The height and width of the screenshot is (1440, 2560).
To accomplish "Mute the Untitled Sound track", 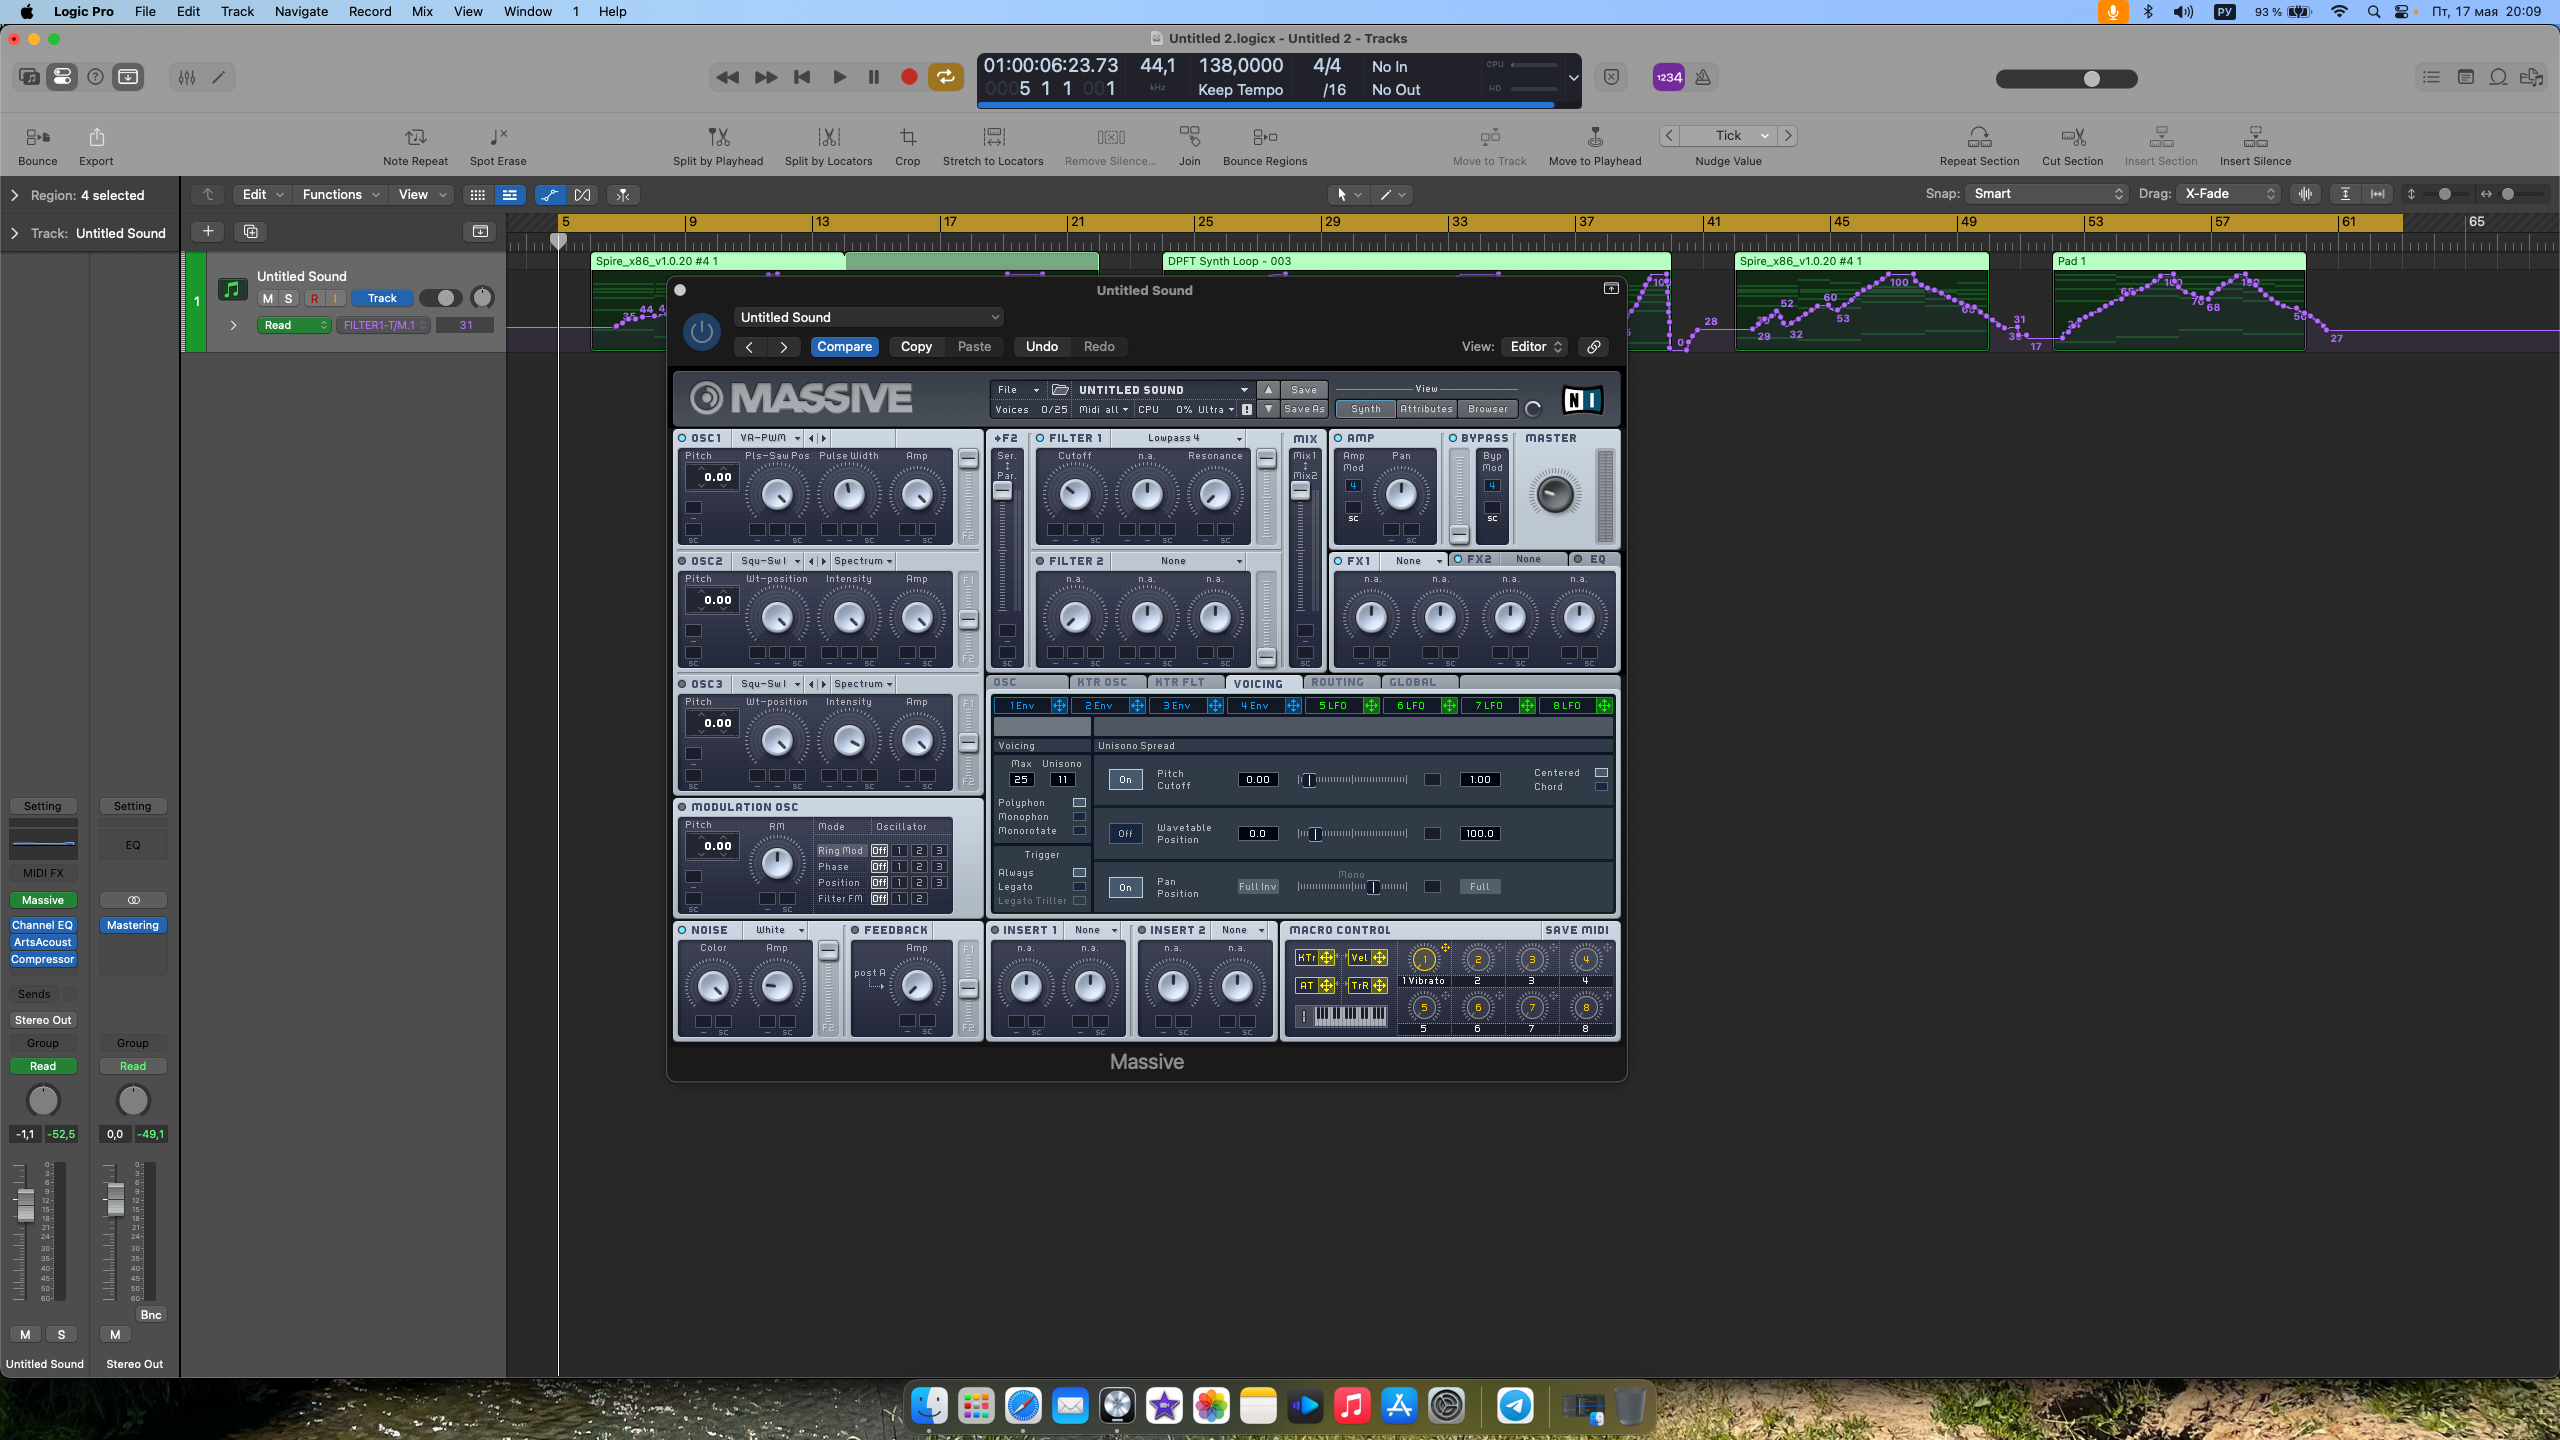I will (x=267, y=298).
